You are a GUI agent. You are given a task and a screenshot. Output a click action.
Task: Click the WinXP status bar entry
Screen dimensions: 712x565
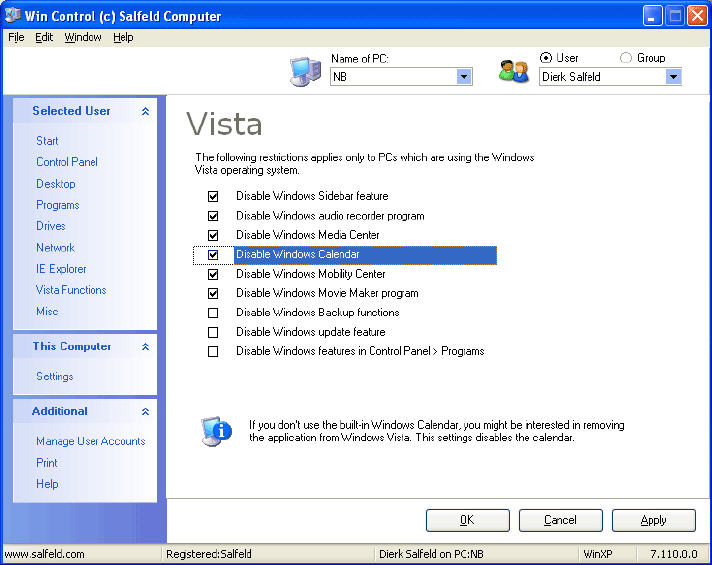(x=598, y=554)
